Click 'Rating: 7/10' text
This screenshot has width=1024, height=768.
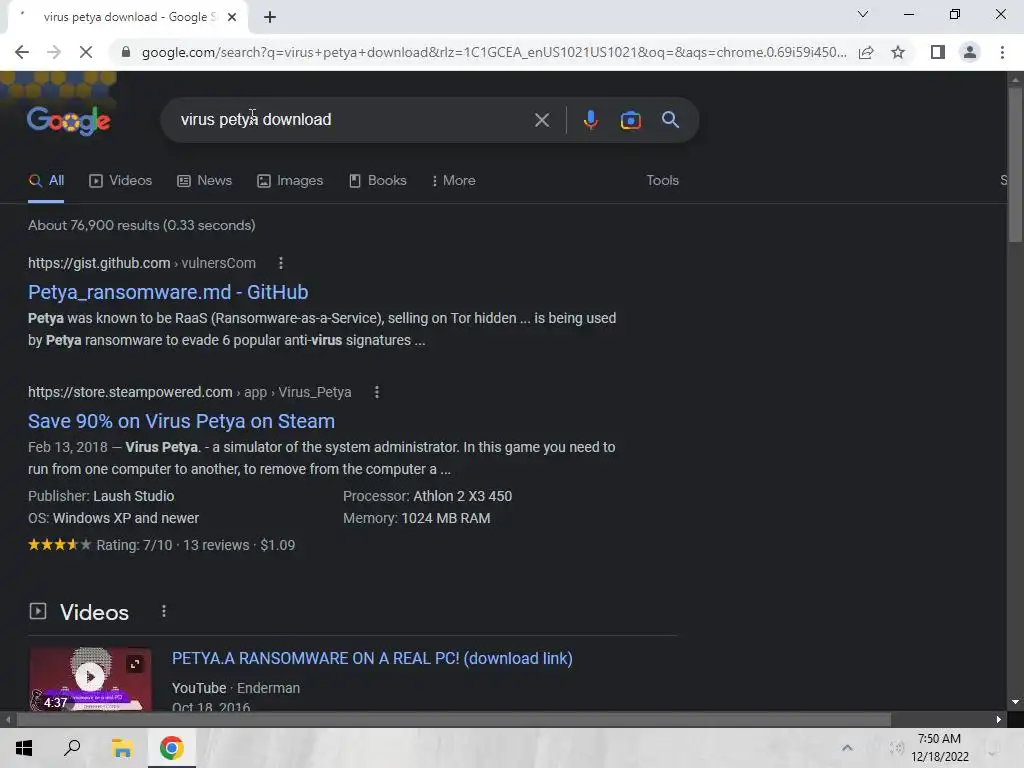tap(135, 545)
